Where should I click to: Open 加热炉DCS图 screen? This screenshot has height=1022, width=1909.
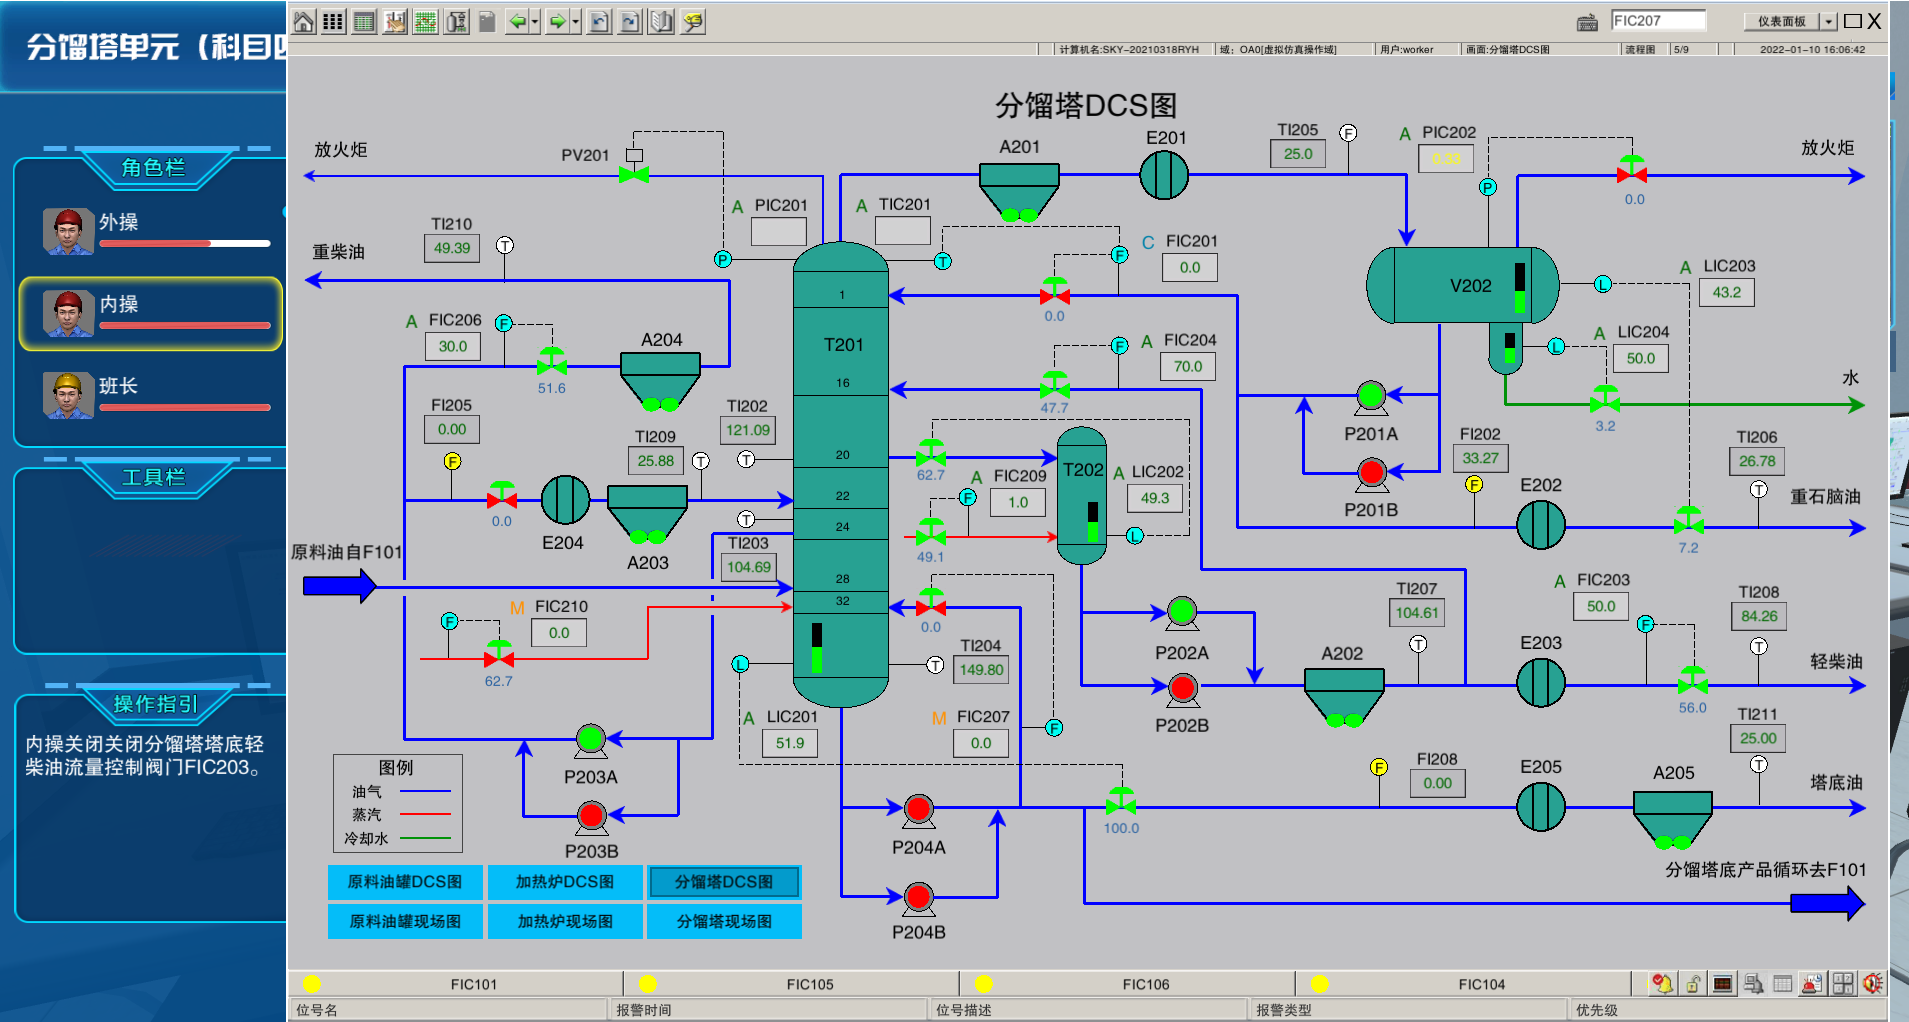[x=565, y=882]
